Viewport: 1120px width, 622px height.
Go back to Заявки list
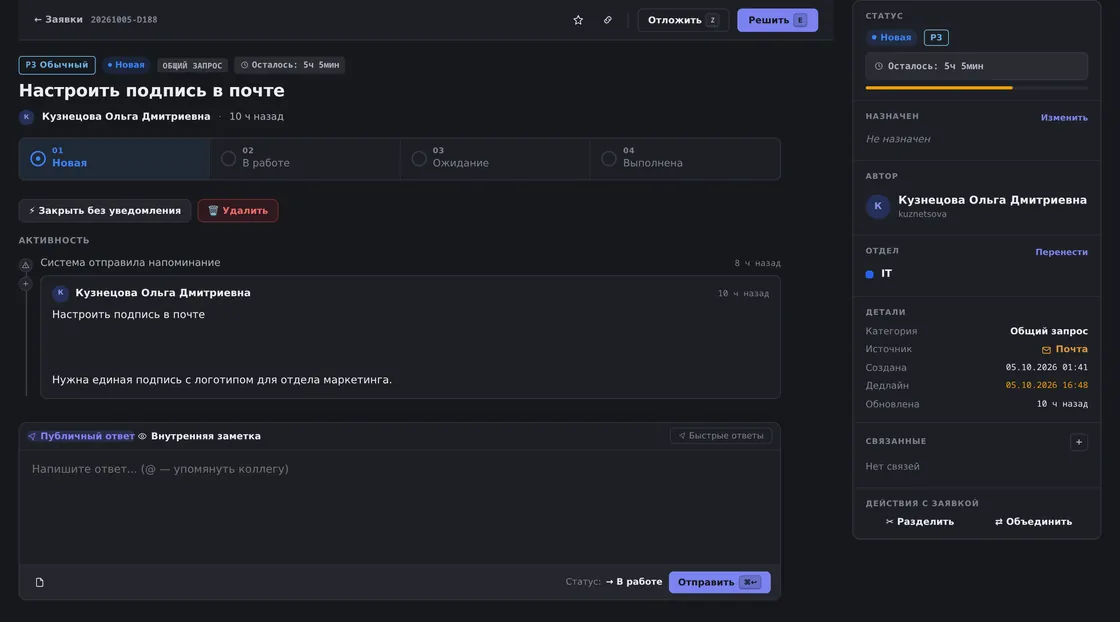pos(58,20)
